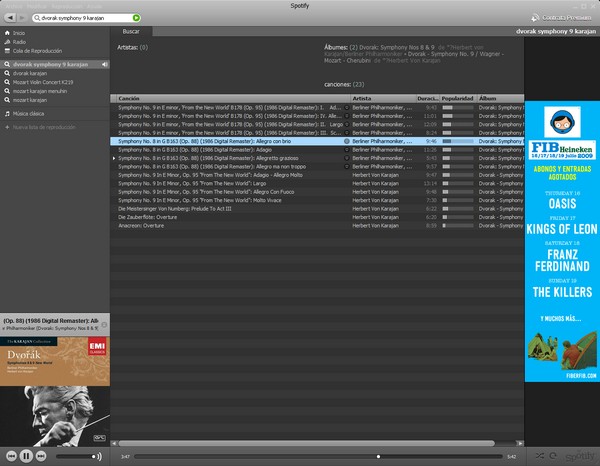Image resolution: width=600 pixels, height=466 pixels.
Task: Open album link 'Dvorak - Symphony No. 9 / Wagner'
Action: pos(455,54)
